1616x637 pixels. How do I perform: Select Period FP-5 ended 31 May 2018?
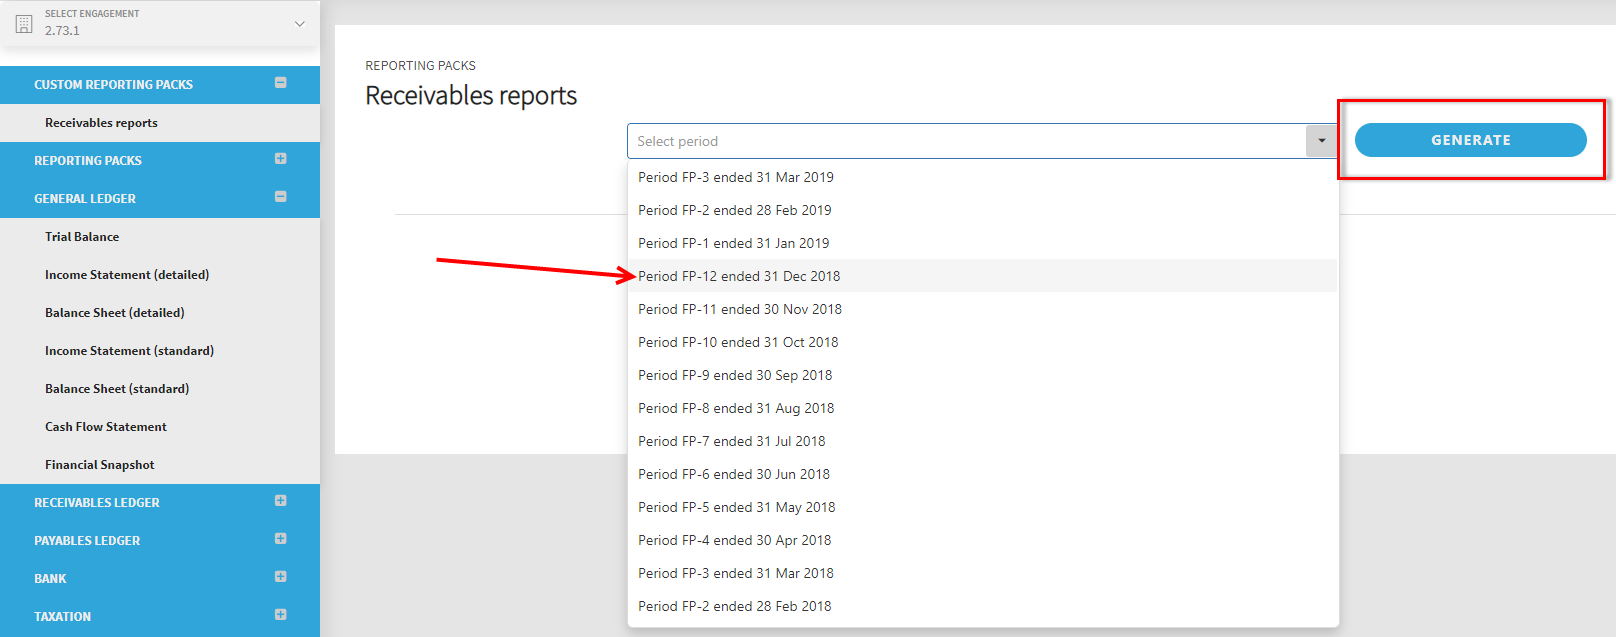983,507
